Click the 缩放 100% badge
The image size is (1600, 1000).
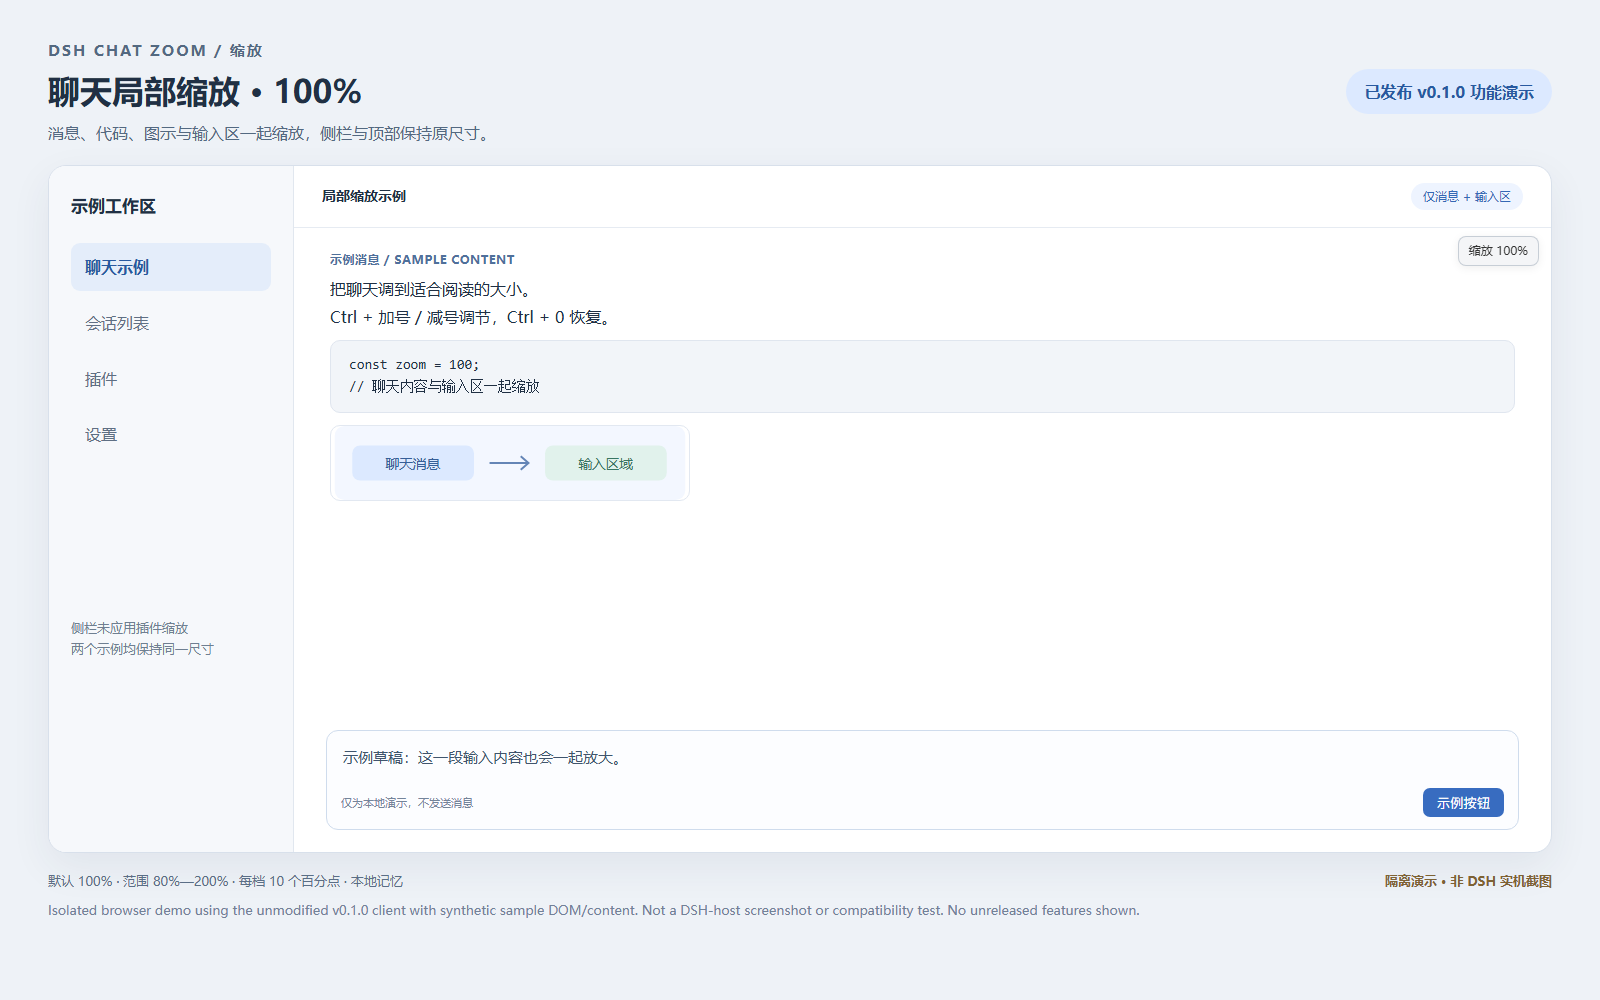pos(1498,251)
